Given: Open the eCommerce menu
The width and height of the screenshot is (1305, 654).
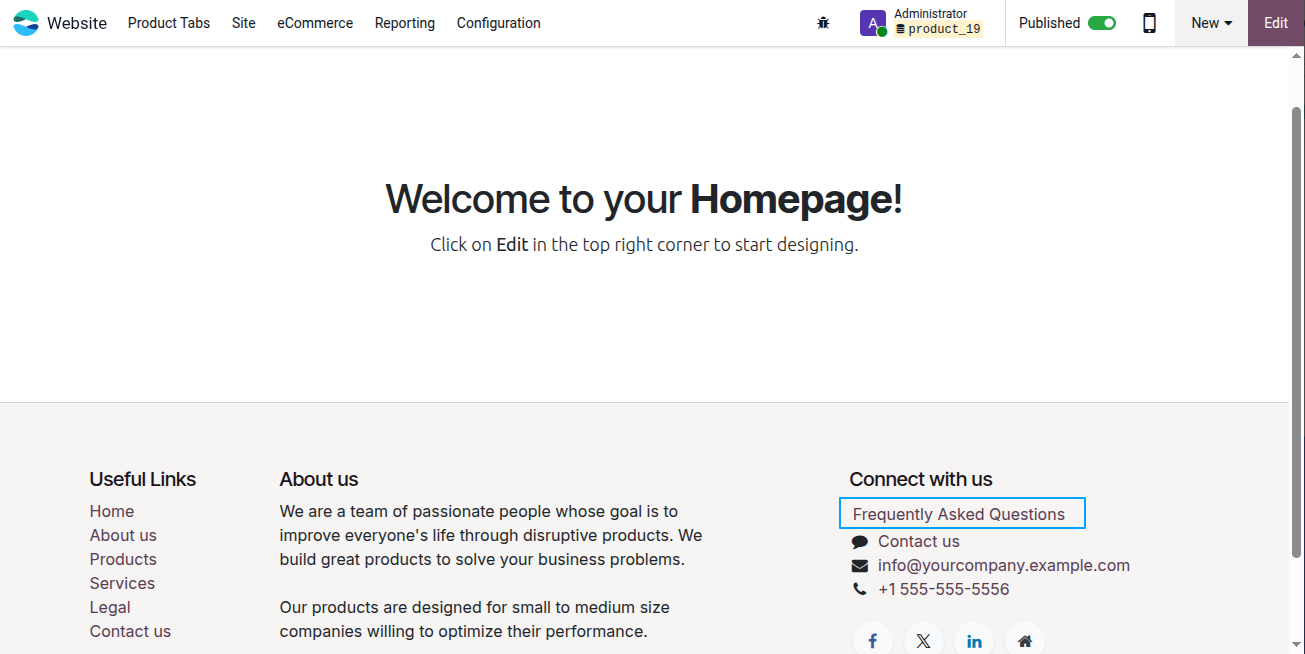Looking at the screenshot, I should (315, 23).
